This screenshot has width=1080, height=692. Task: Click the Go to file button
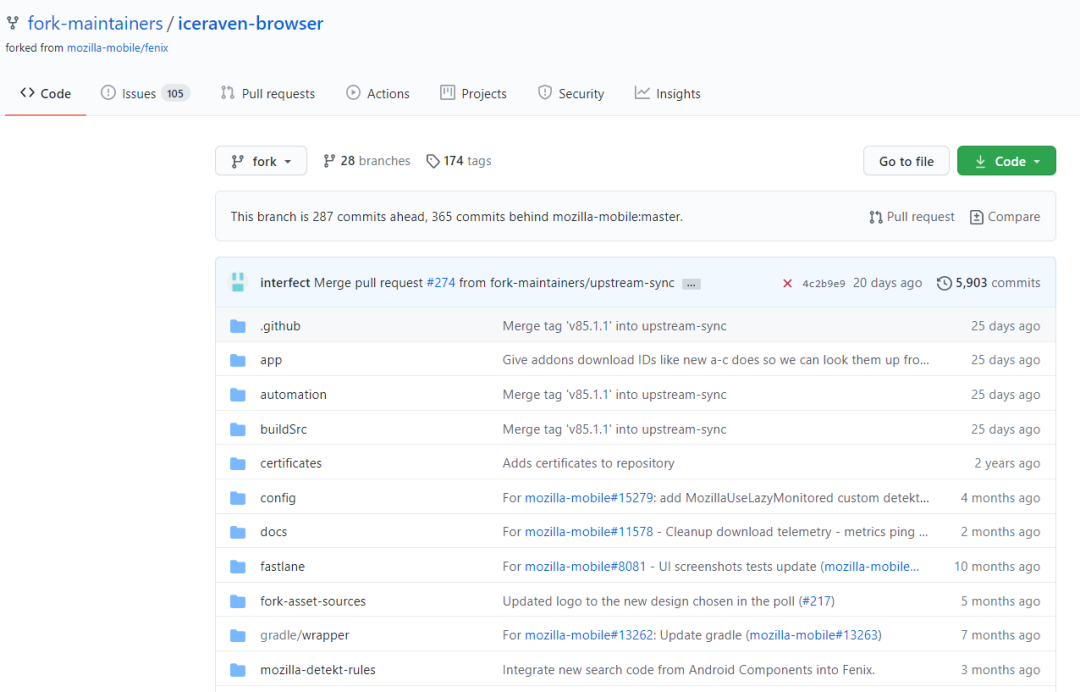click(x=906, y=161)
